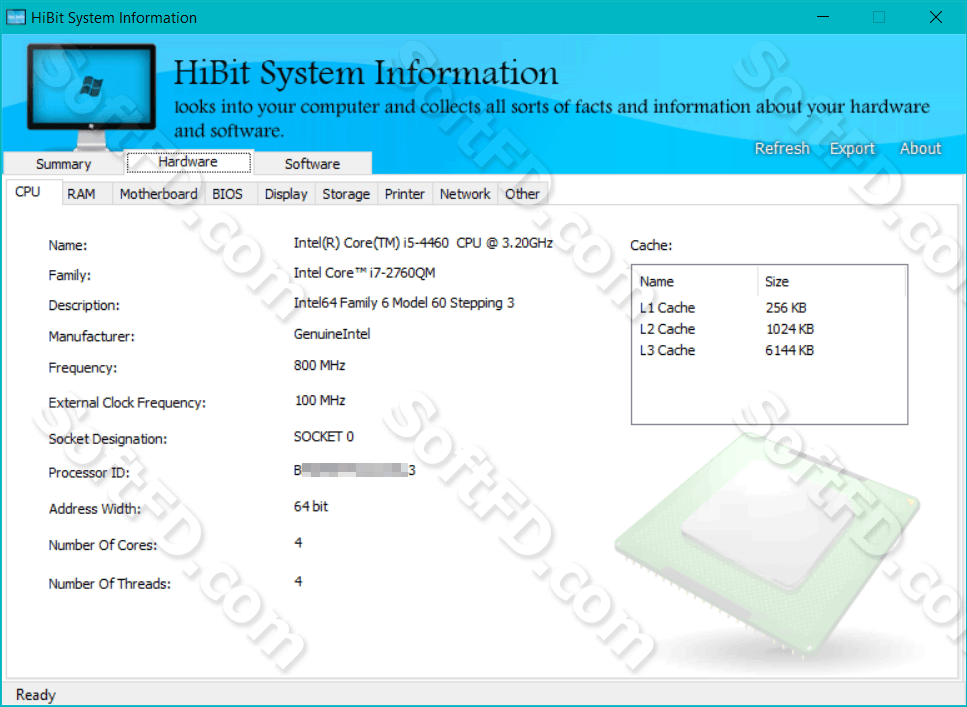
Task: Click the Family: field label
Action: (70, 275)
